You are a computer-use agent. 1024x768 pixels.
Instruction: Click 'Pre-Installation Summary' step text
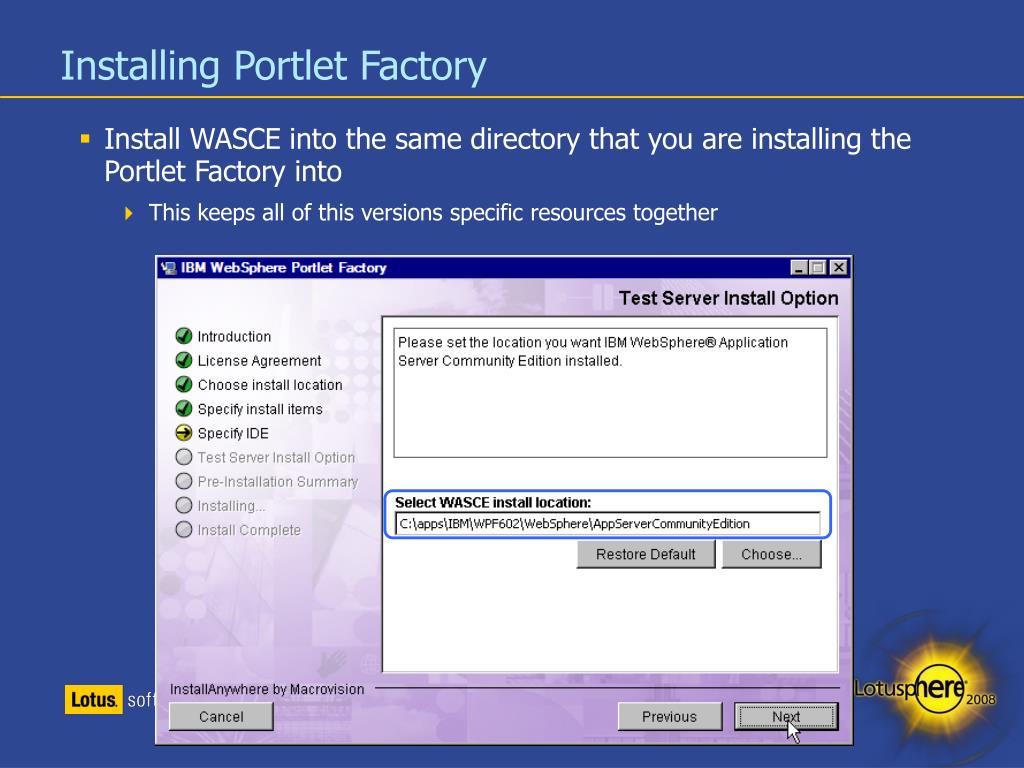pos(278,482)
